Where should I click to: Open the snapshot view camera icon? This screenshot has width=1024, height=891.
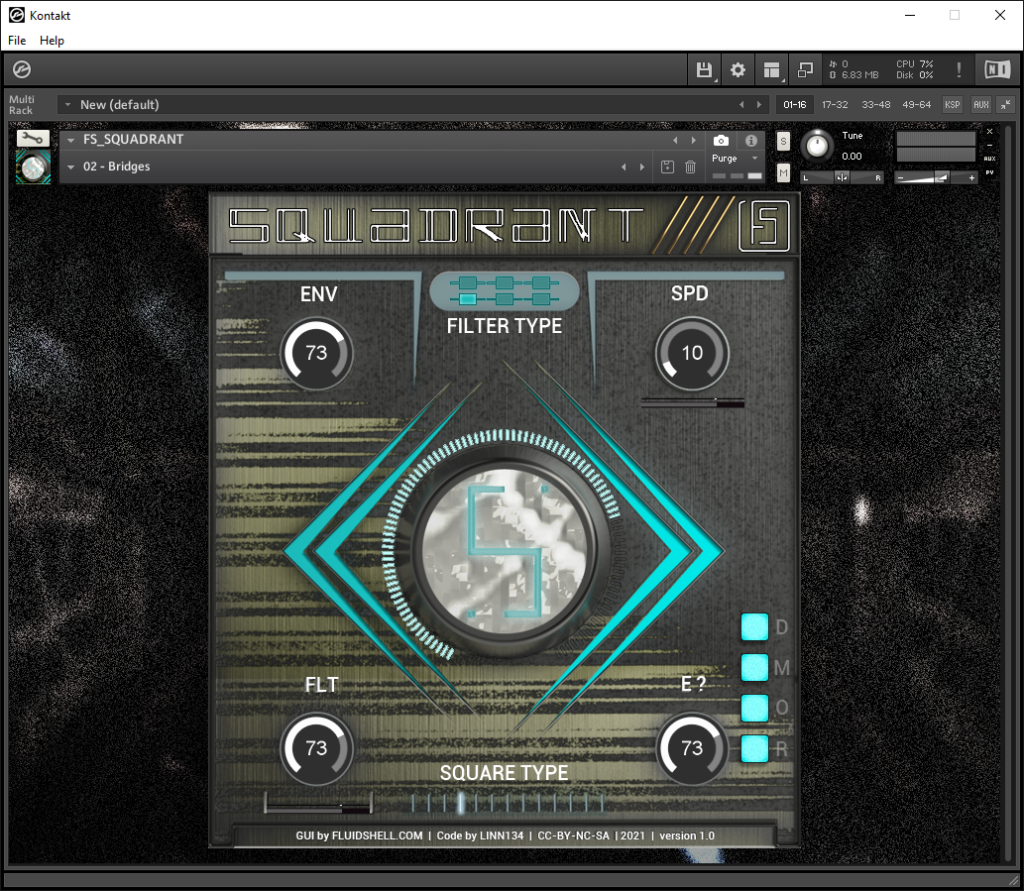point(721,140)
